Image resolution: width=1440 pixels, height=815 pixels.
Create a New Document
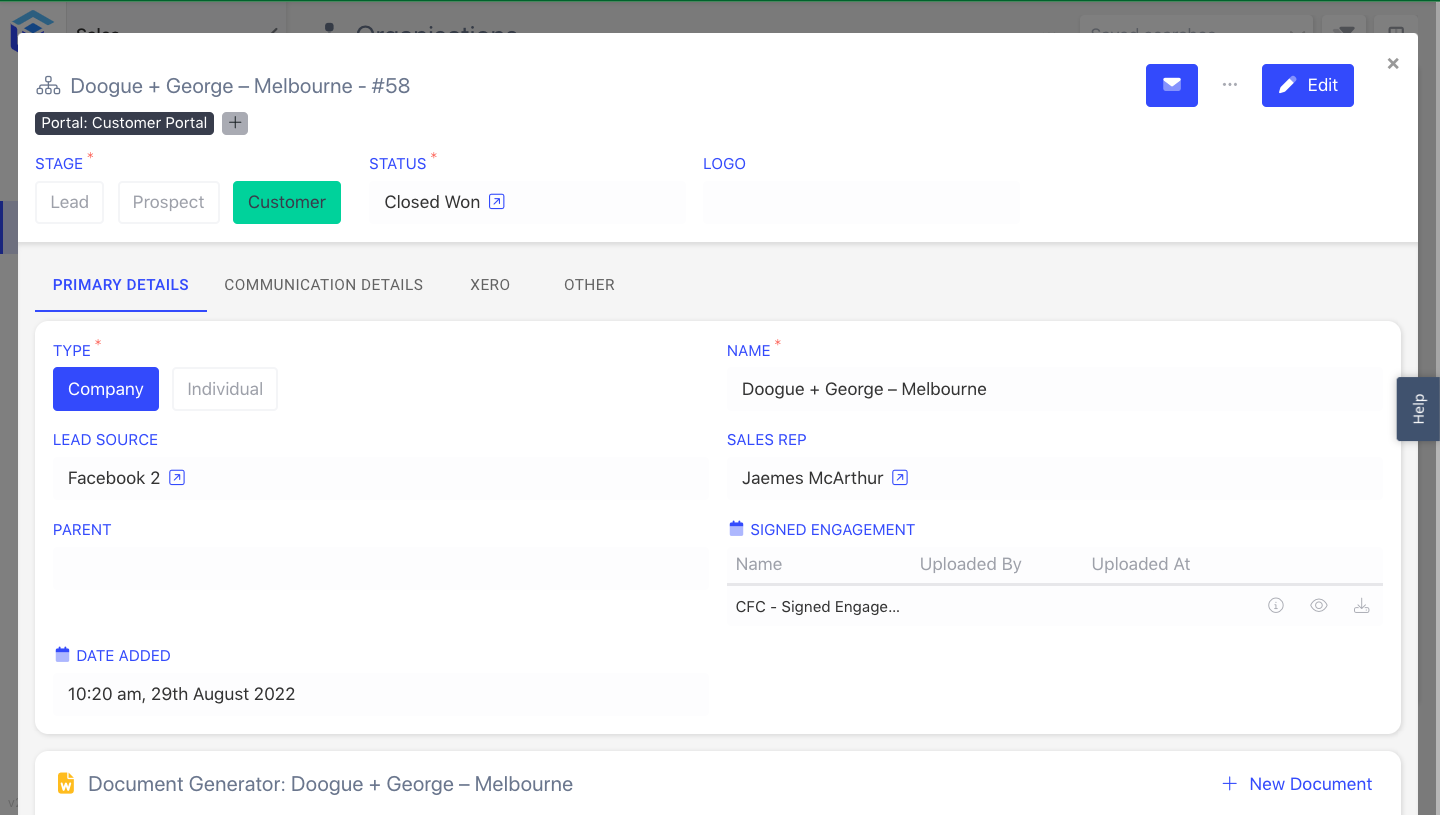[1297, 784]
